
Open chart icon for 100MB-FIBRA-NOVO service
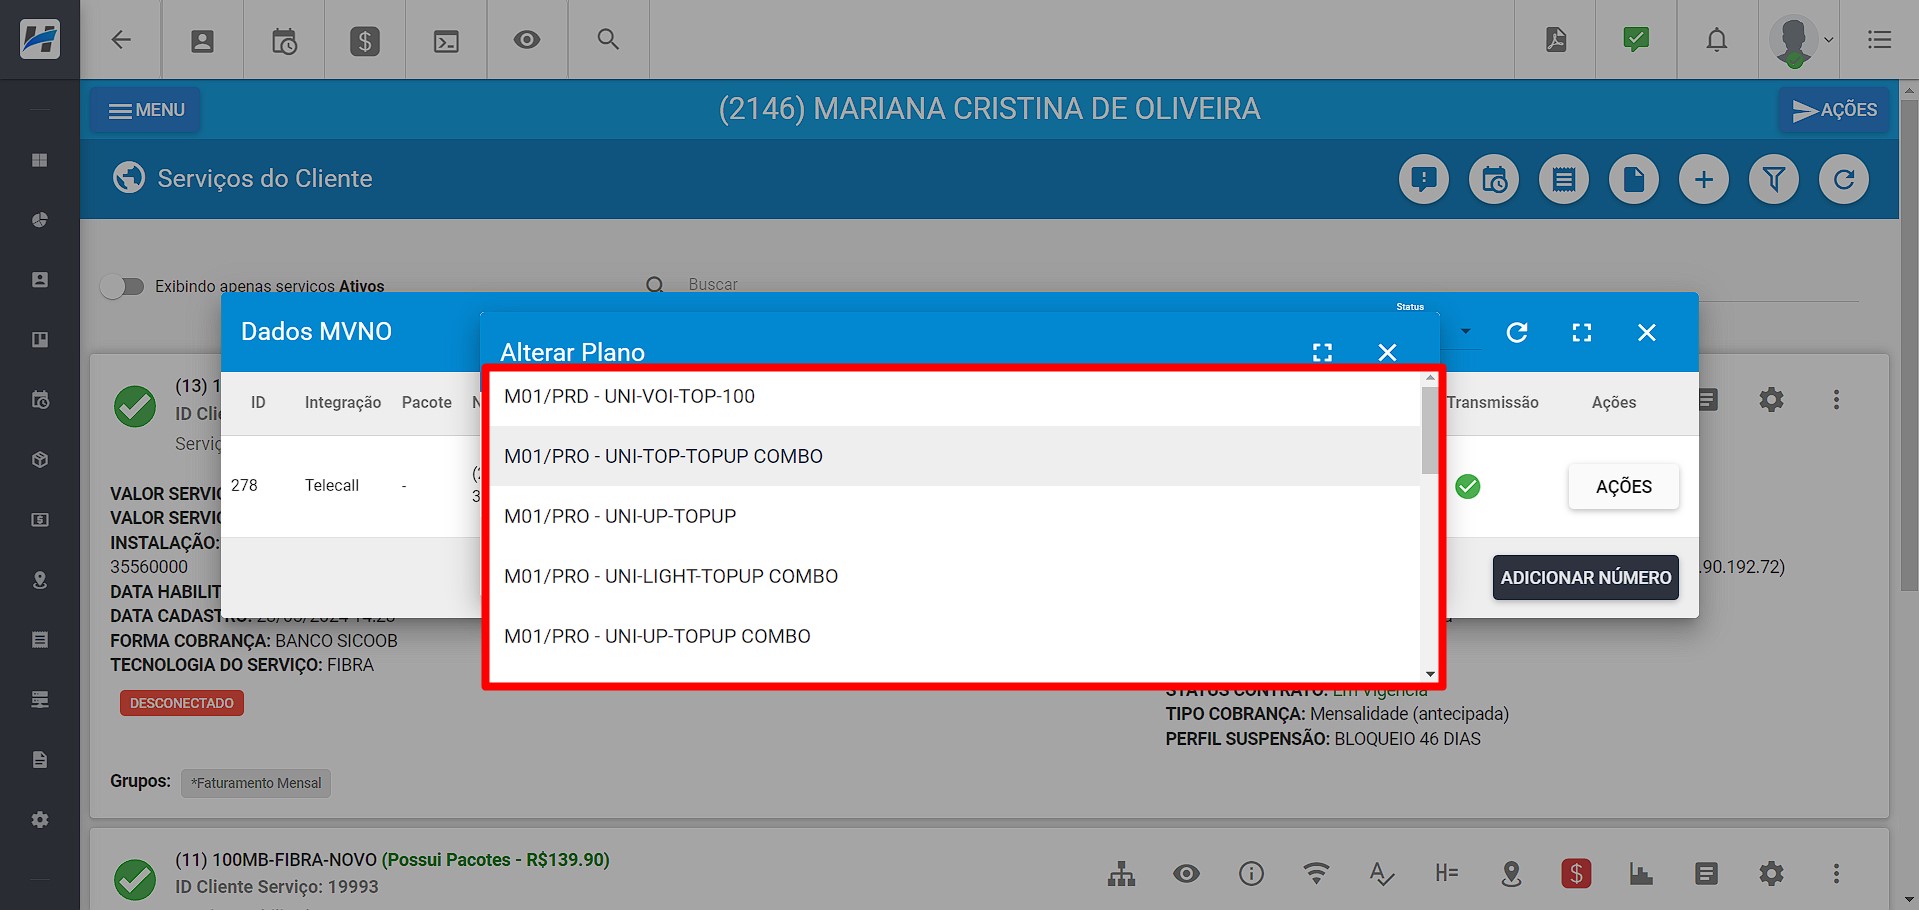pyautogui.click(x=1641, y=874)
